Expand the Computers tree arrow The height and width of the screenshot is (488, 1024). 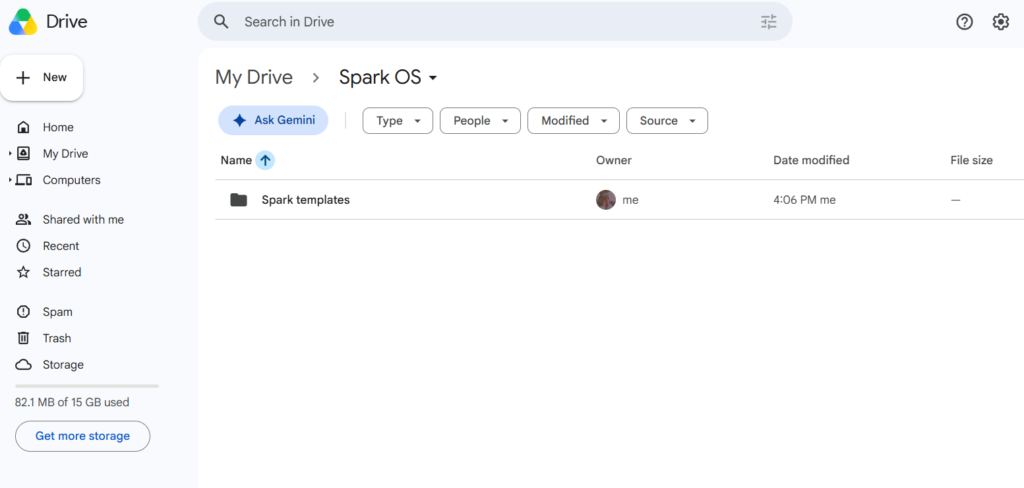pyautogui.click(x=10, y=180)
